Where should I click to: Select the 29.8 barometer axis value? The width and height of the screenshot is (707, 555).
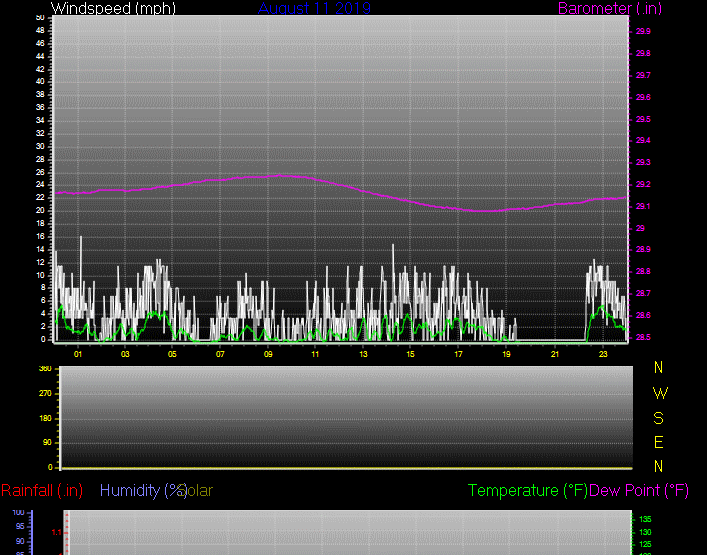643,53
